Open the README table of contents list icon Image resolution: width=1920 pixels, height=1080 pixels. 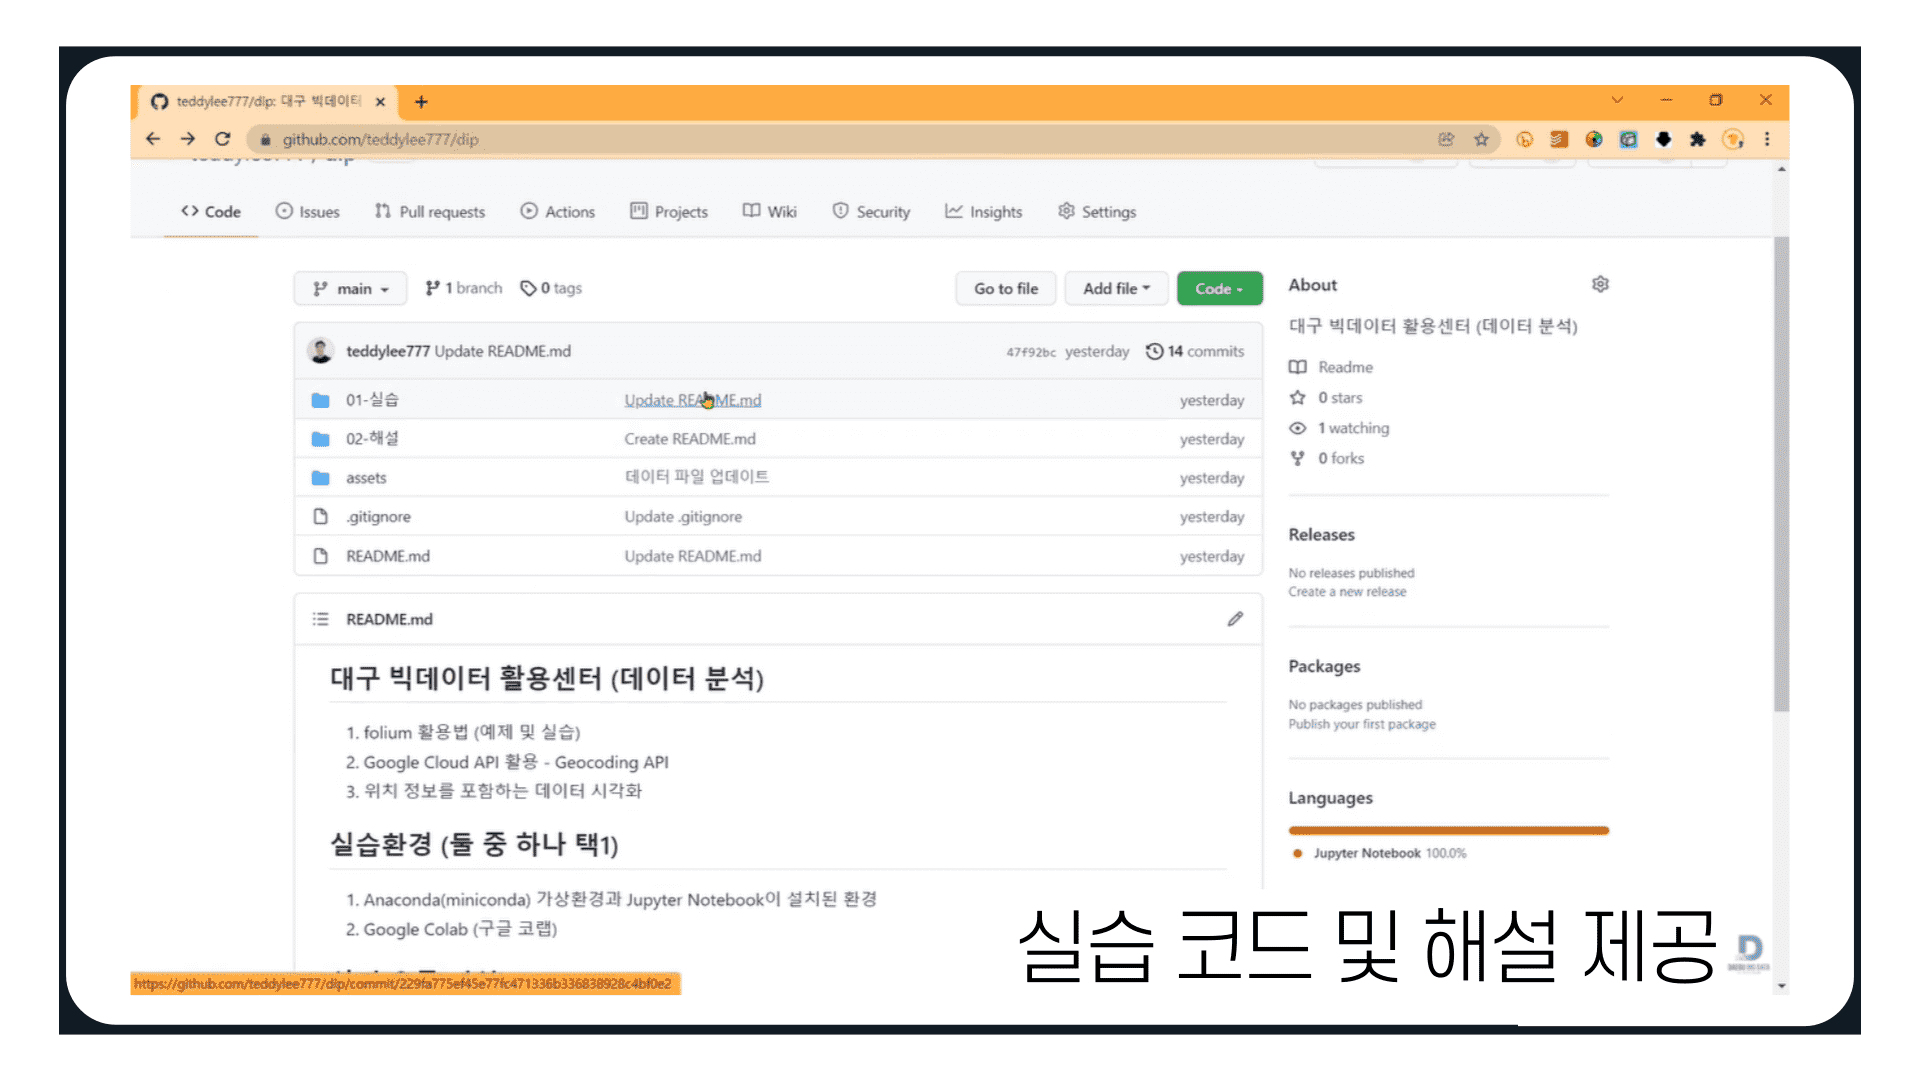click(x=320, y=619)
